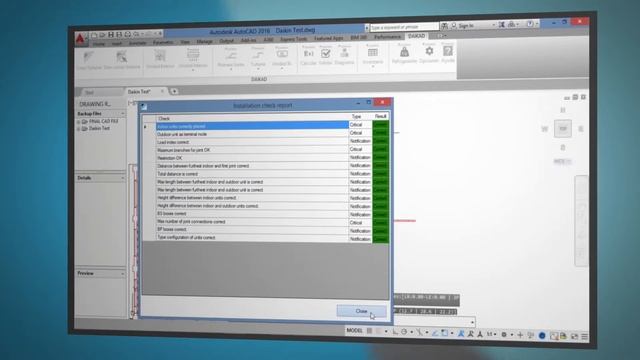Collapse the Backup Files panel section
640x360 pixels.
[x=122, y=113]
